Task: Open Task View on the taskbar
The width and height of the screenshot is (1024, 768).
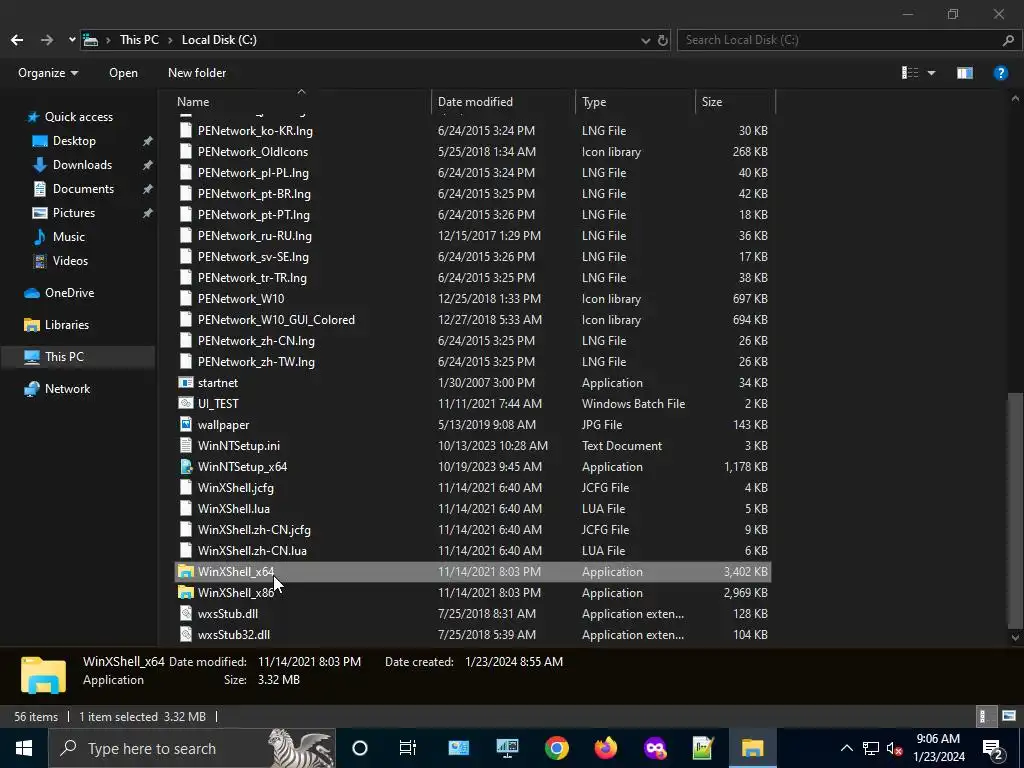Action: [408, 748]
